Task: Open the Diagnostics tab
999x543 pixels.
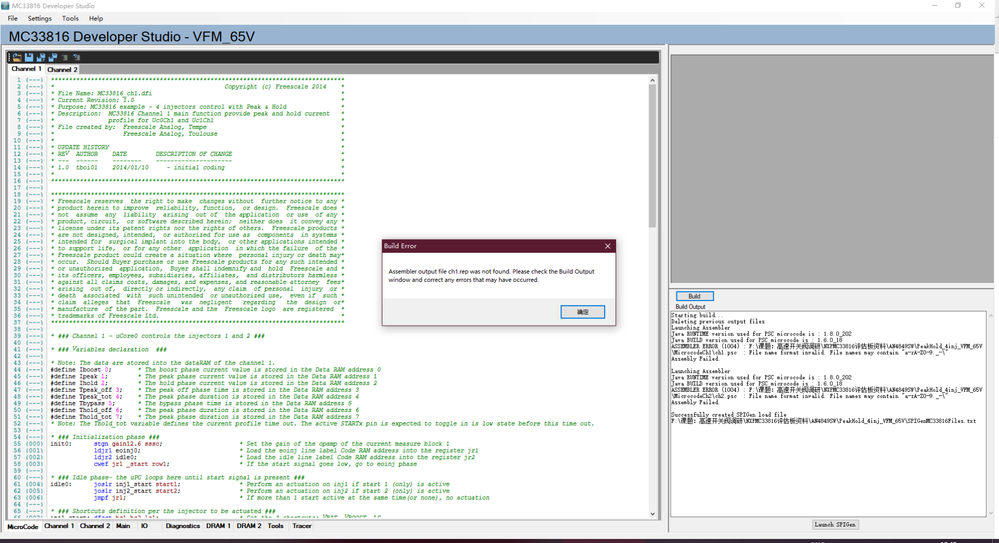Action: click(182, 526)
